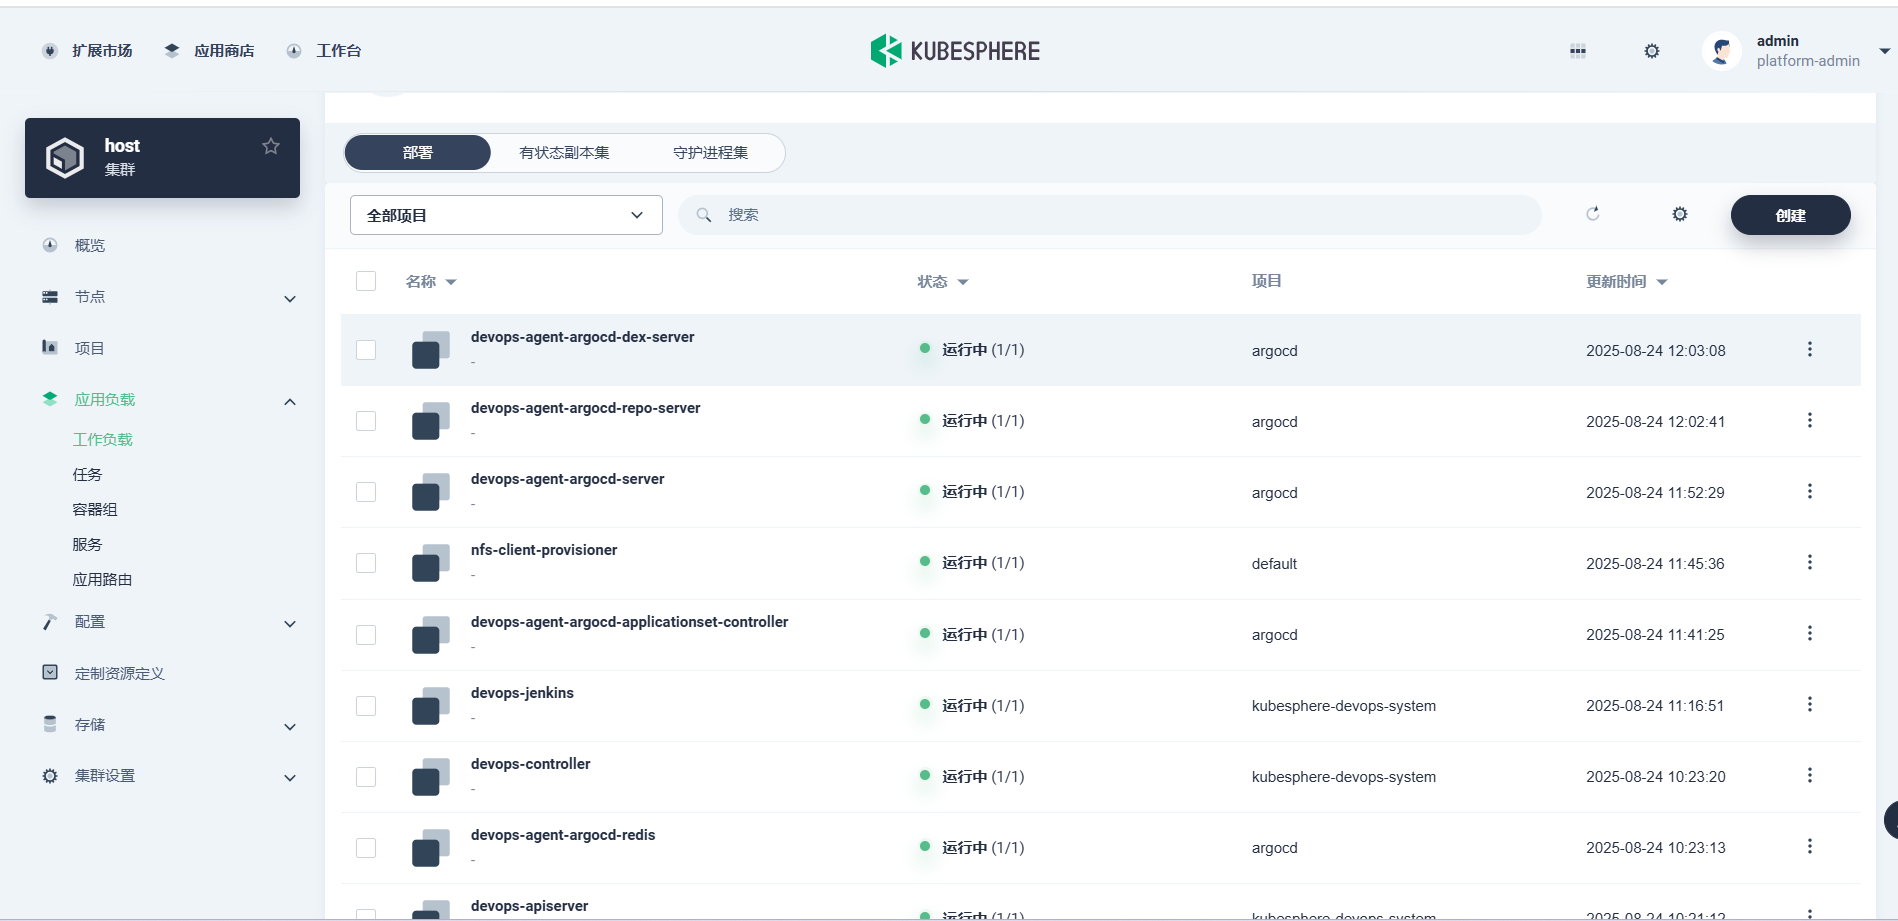Open 应用商店 in top navigation
The image size is (1898, 921).
[209, 51]
